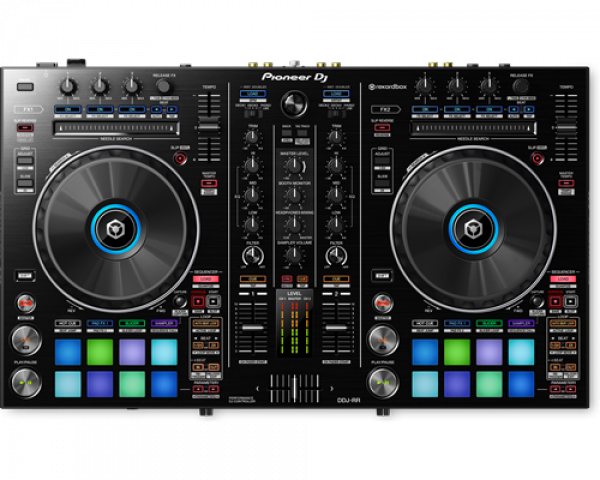Turn on first FX2 ON button

click(425, 109)
